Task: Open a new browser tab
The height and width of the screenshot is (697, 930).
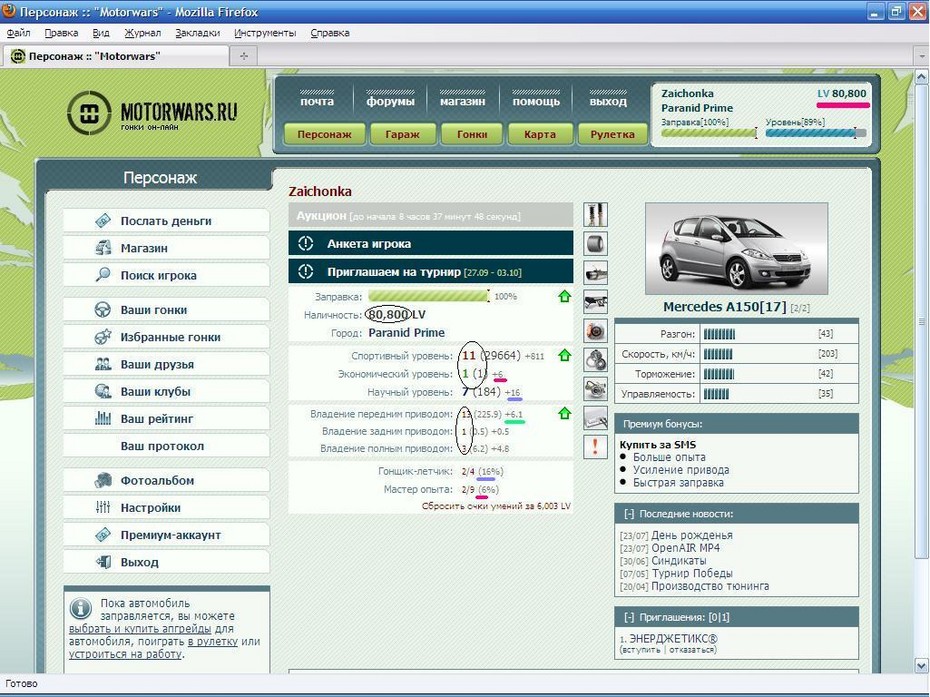Action: (244, 56)
